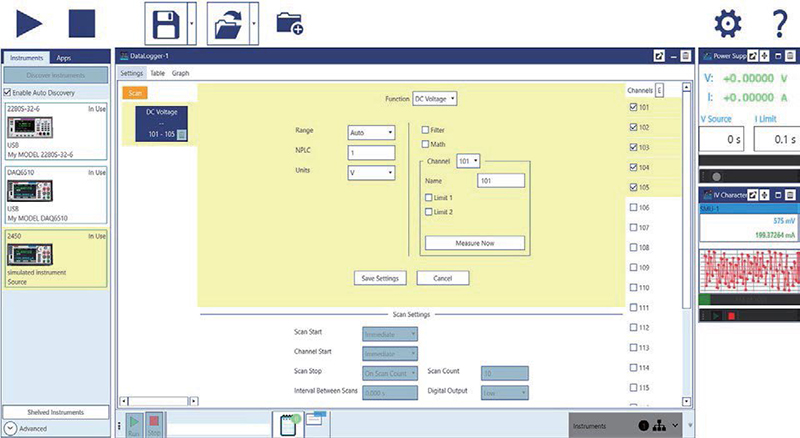This screenshot has width=800, height=438.
Task: Click Cancel button
Action: coord(442,278)
